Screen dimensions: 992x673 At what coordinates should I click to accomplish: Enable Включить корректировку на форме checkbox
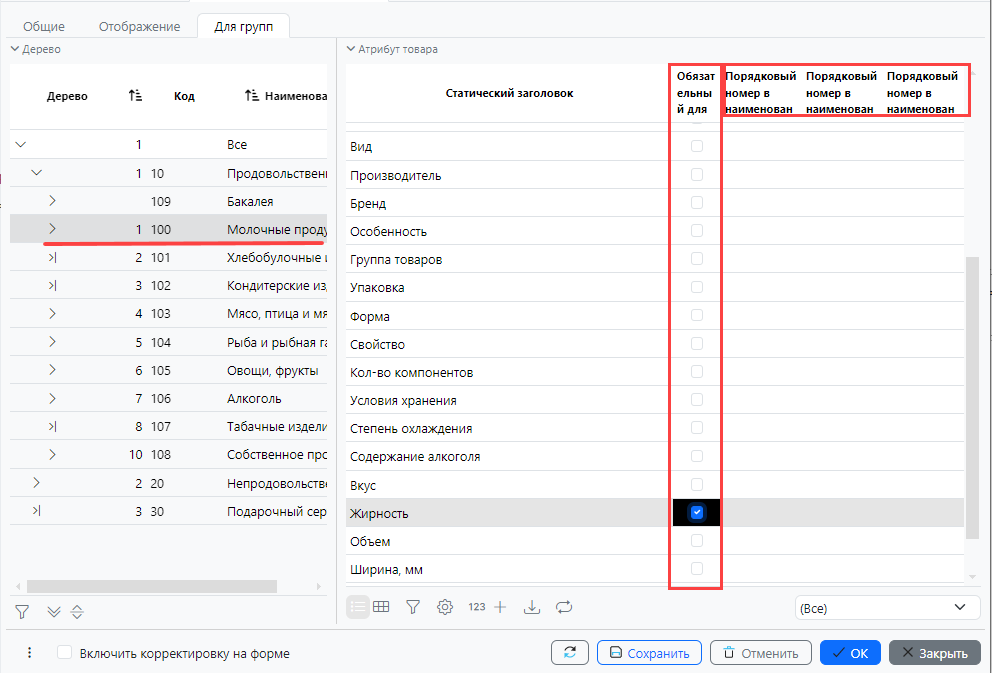click(x=65, y=653)
